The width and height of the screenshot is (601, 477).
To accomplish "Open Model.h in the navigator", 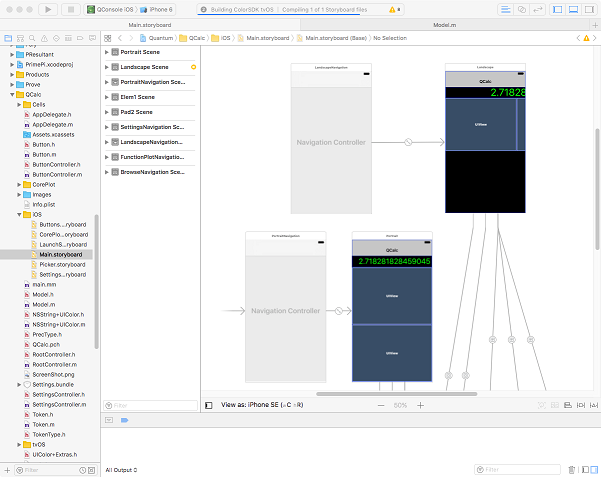I will click(x=39, y=294).
